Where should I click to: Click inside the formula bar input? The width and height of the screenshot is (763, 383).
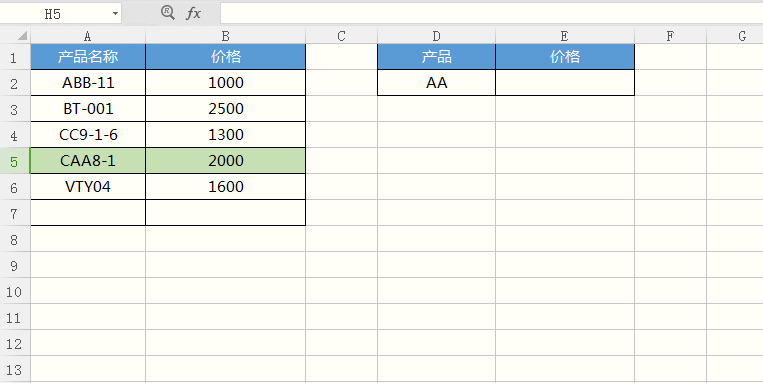coord(491,13)
